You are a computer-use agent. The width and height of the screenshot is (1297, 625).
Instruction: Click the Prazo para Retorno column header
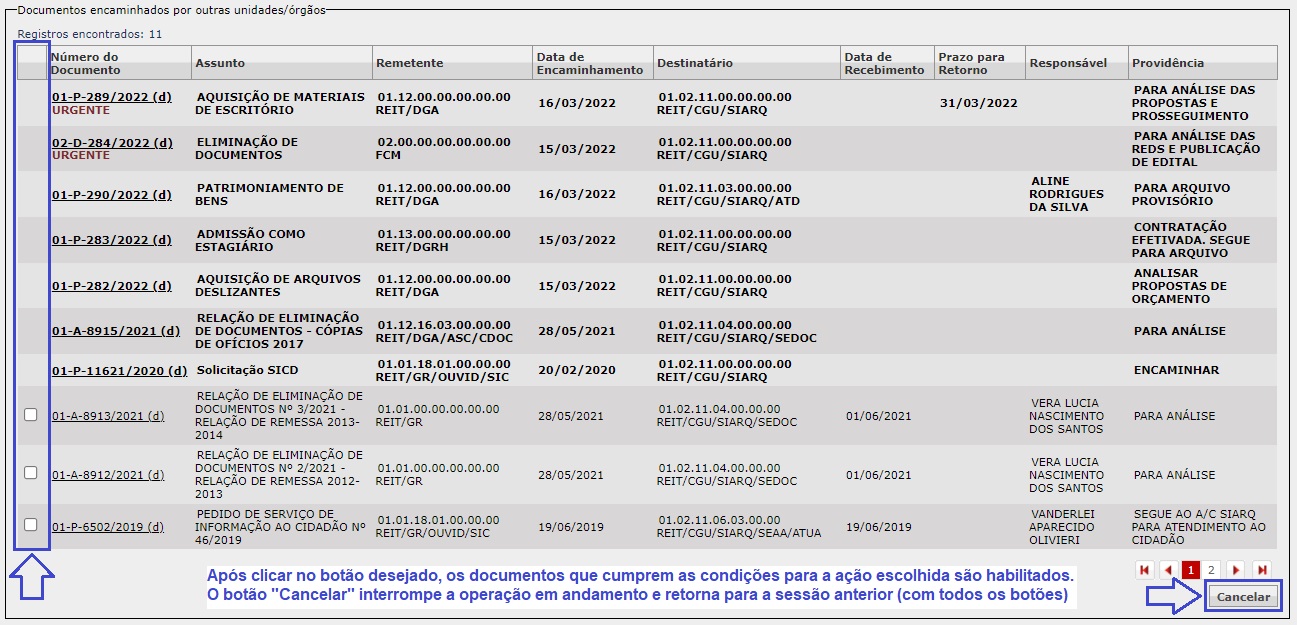pyautogui.click(x=980, y=63)
